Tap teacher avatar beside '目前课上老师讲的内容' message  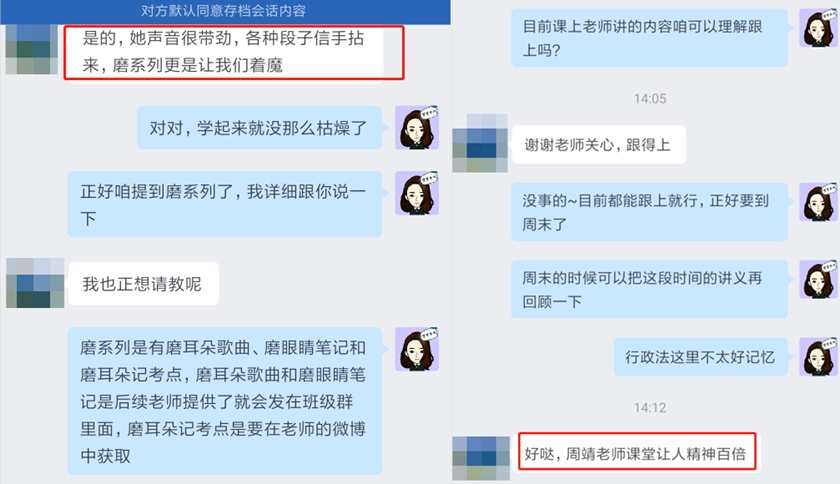pyautogui.click(x=819, y=28)
